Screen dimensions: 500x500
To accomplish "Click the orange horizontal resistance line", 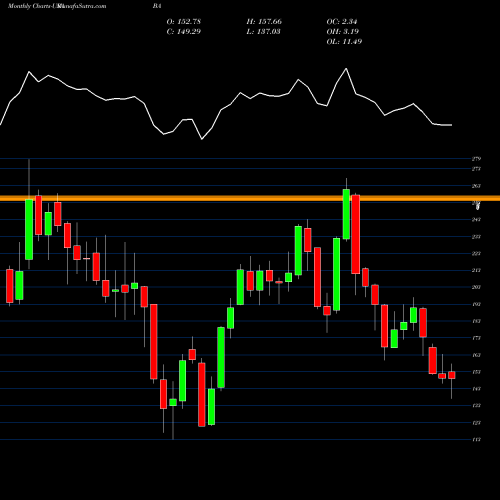I will (250, 198).
